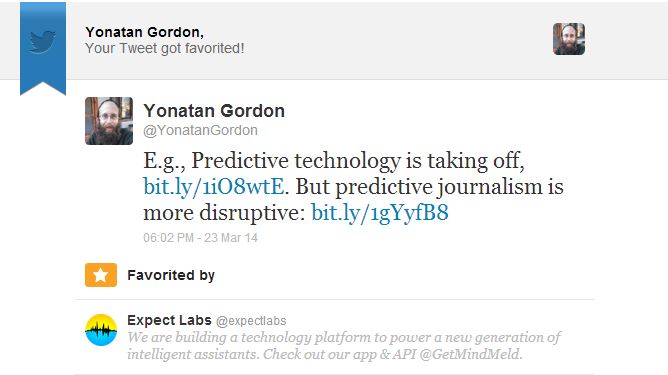Click the orange favorite star icon
The width and height of the screenshot is (668, 375).
(x=101, y=275)
